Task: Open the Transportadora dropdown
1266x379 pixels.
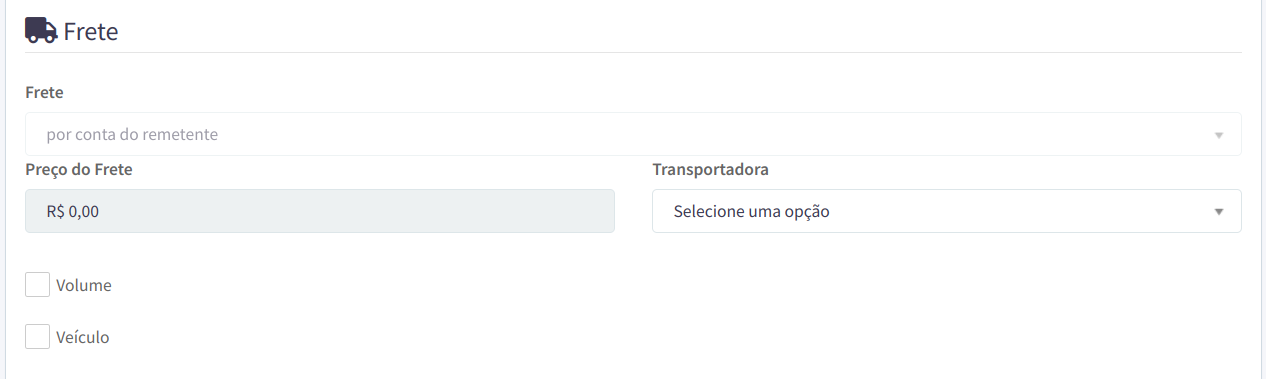Action: pyautogui.click(x=947, y=211)
